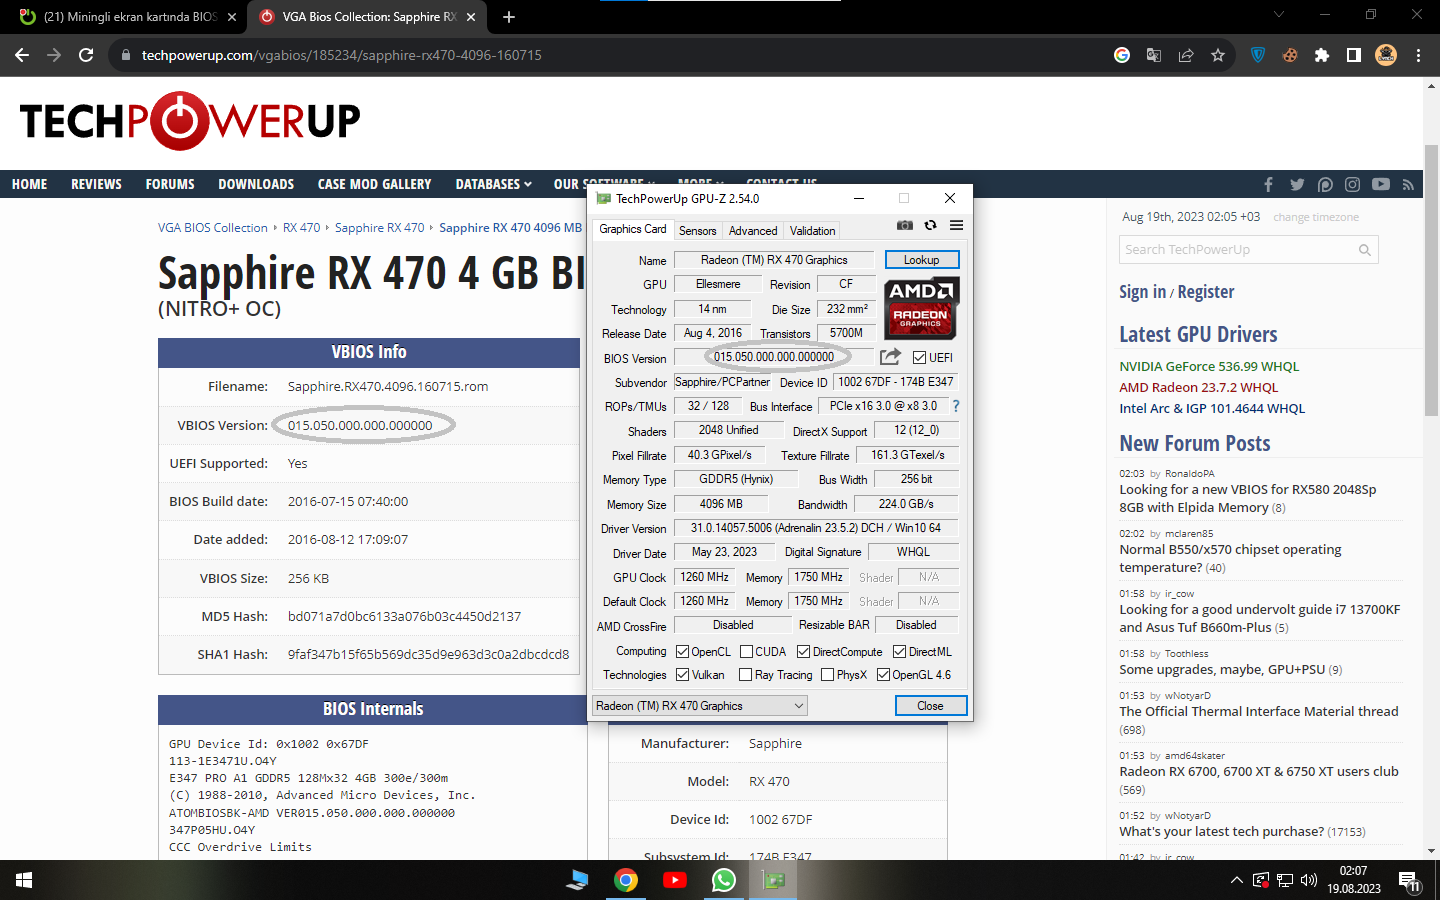The image size is (1440, 900).
Task: Click the translate page icon in address bar
Action: 1154,55
